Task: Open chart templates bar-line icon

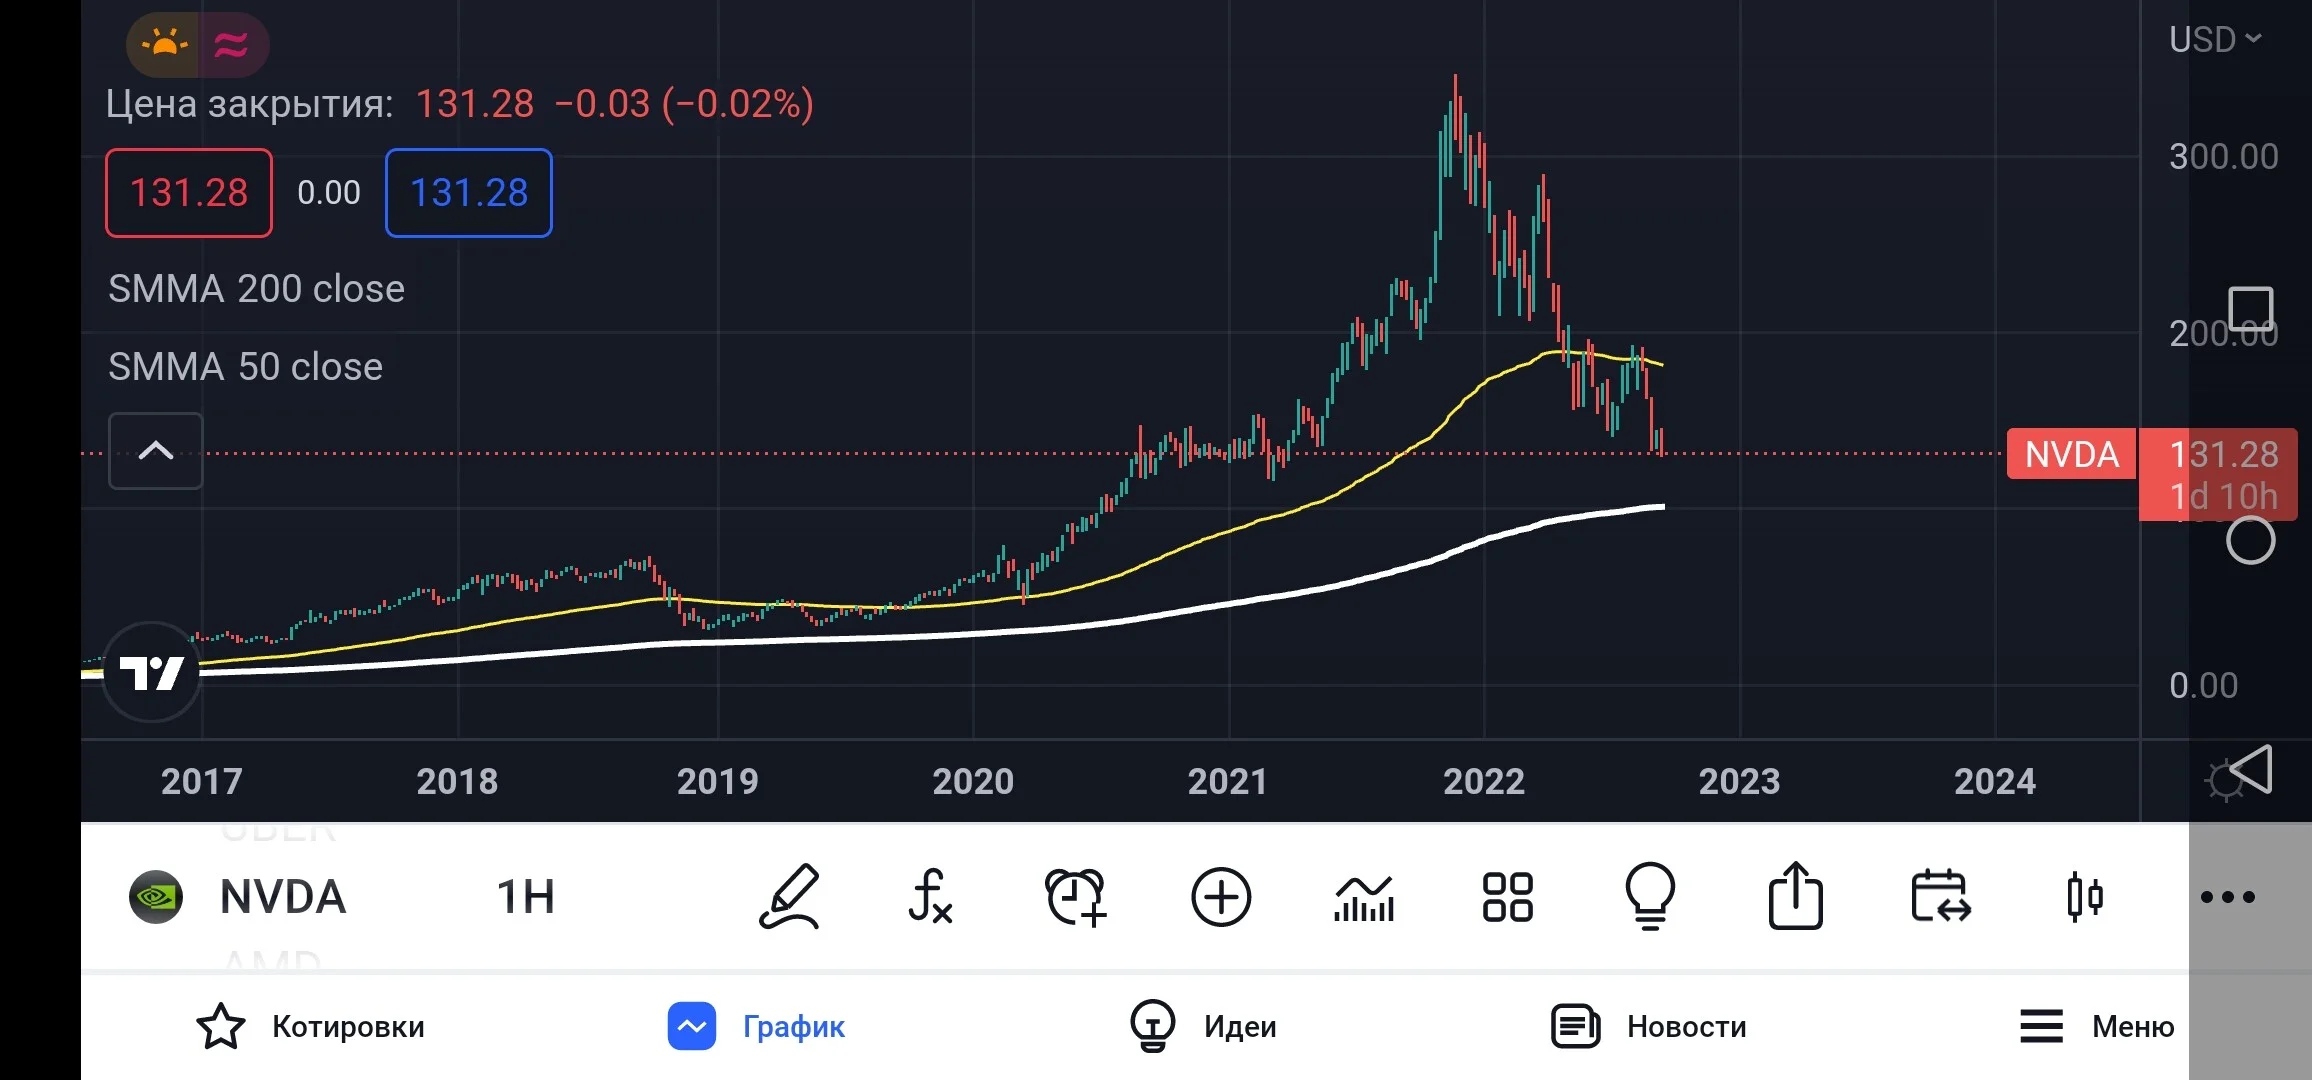Action: tap(1364, 898)
